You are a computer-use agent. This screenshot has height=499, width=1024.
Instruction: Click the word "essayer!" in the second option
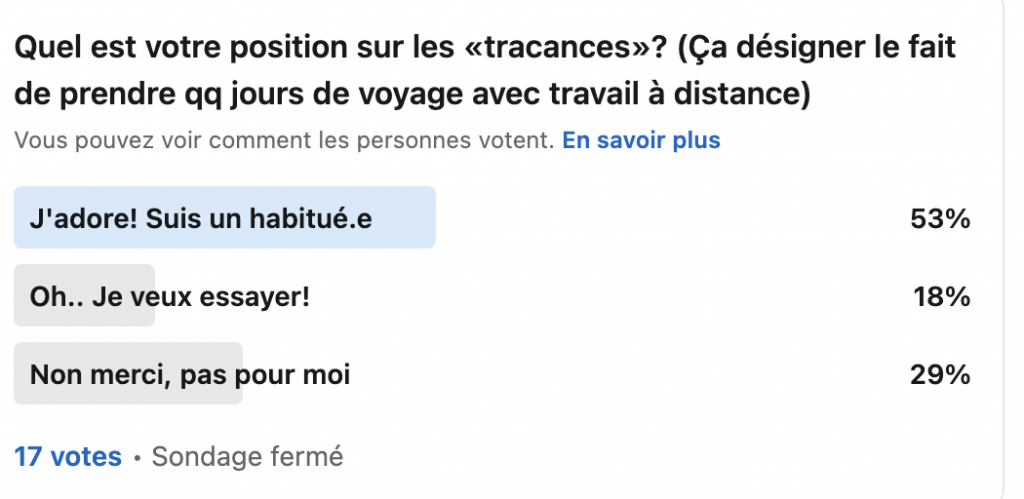click(x=263, y=297)
